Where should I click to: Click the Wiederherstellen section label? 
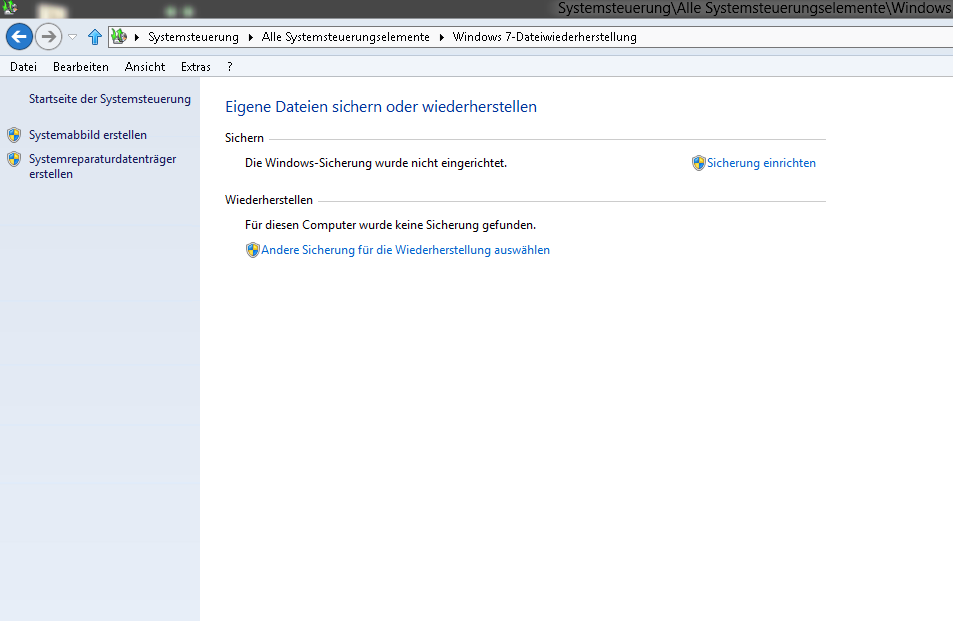point(269,200)
